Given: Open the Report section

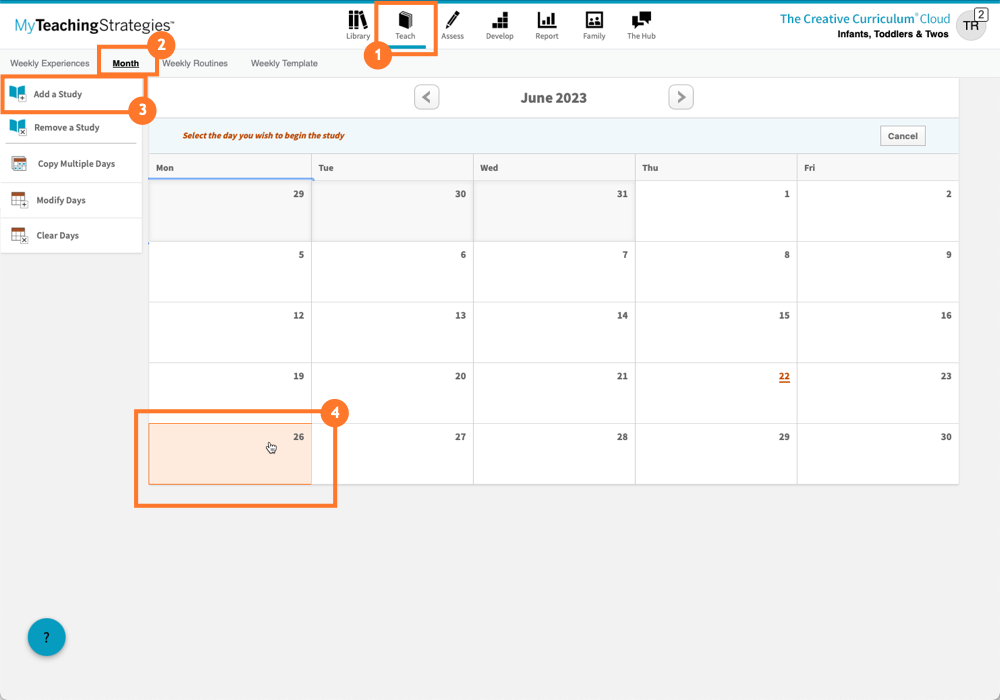Looking at the screenshot, I should [x=546, y=25].
